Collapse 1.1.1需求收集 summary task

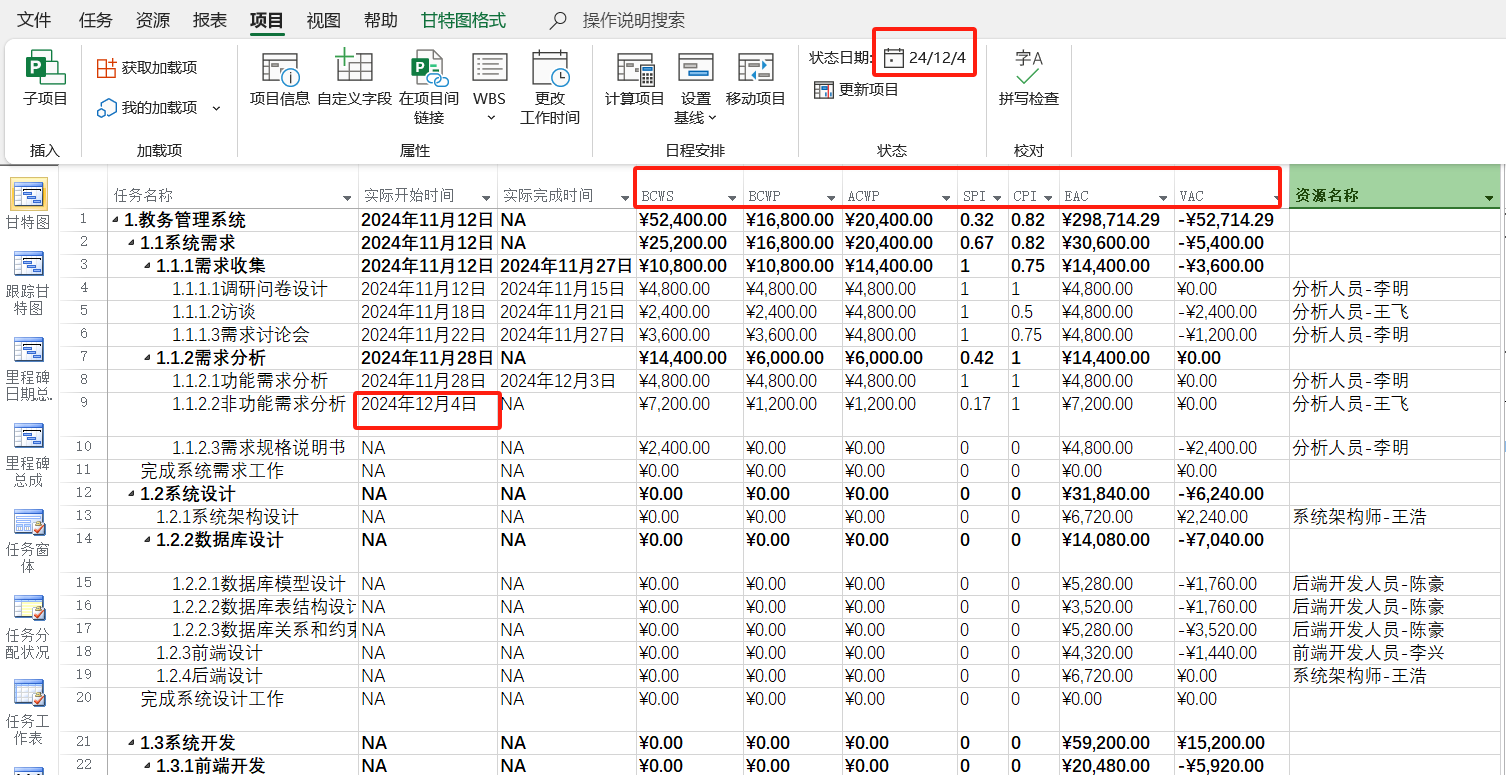tap(148, 266)
